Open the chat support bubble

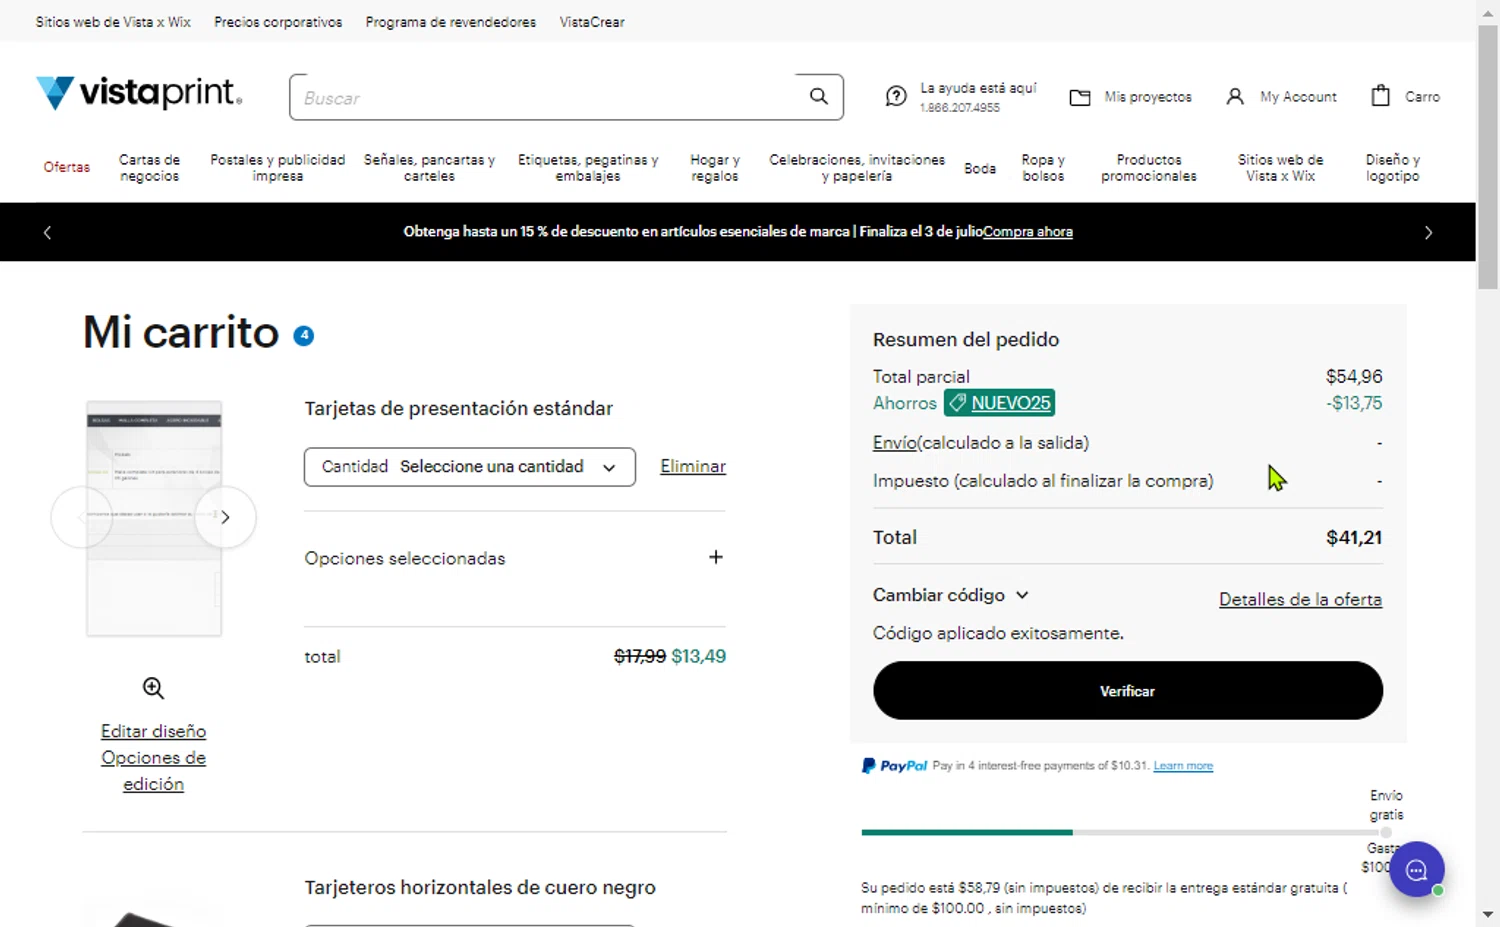(x=1416, y=869)
